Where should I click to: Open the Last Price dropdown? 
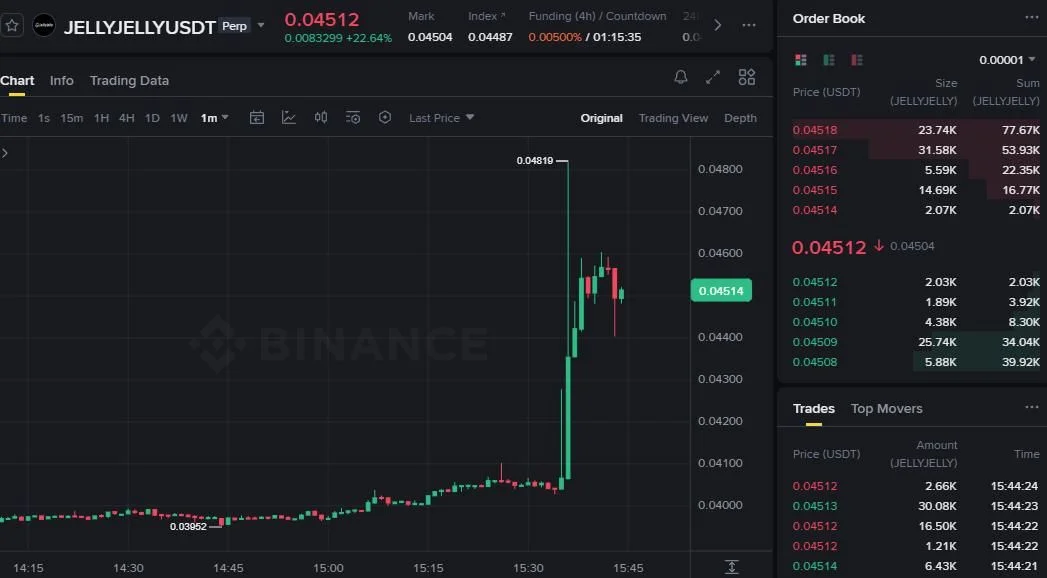coord(441,118)
